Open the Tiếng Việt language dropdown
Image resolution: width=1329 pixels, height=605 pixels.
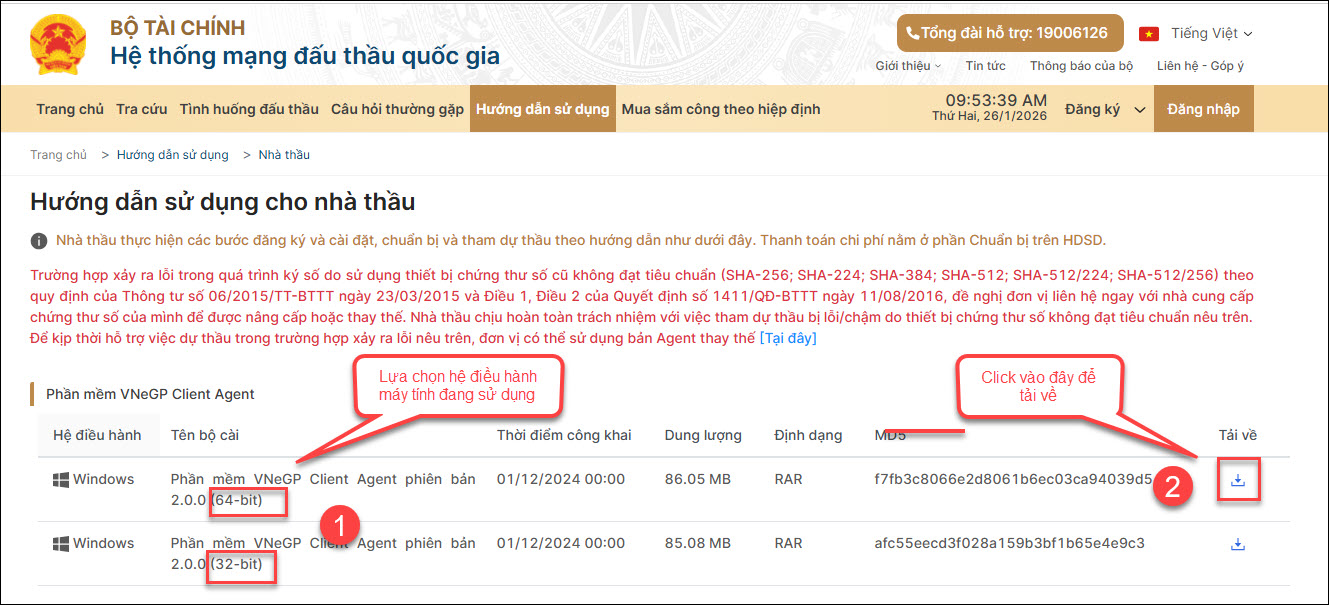coord(1211,34)
